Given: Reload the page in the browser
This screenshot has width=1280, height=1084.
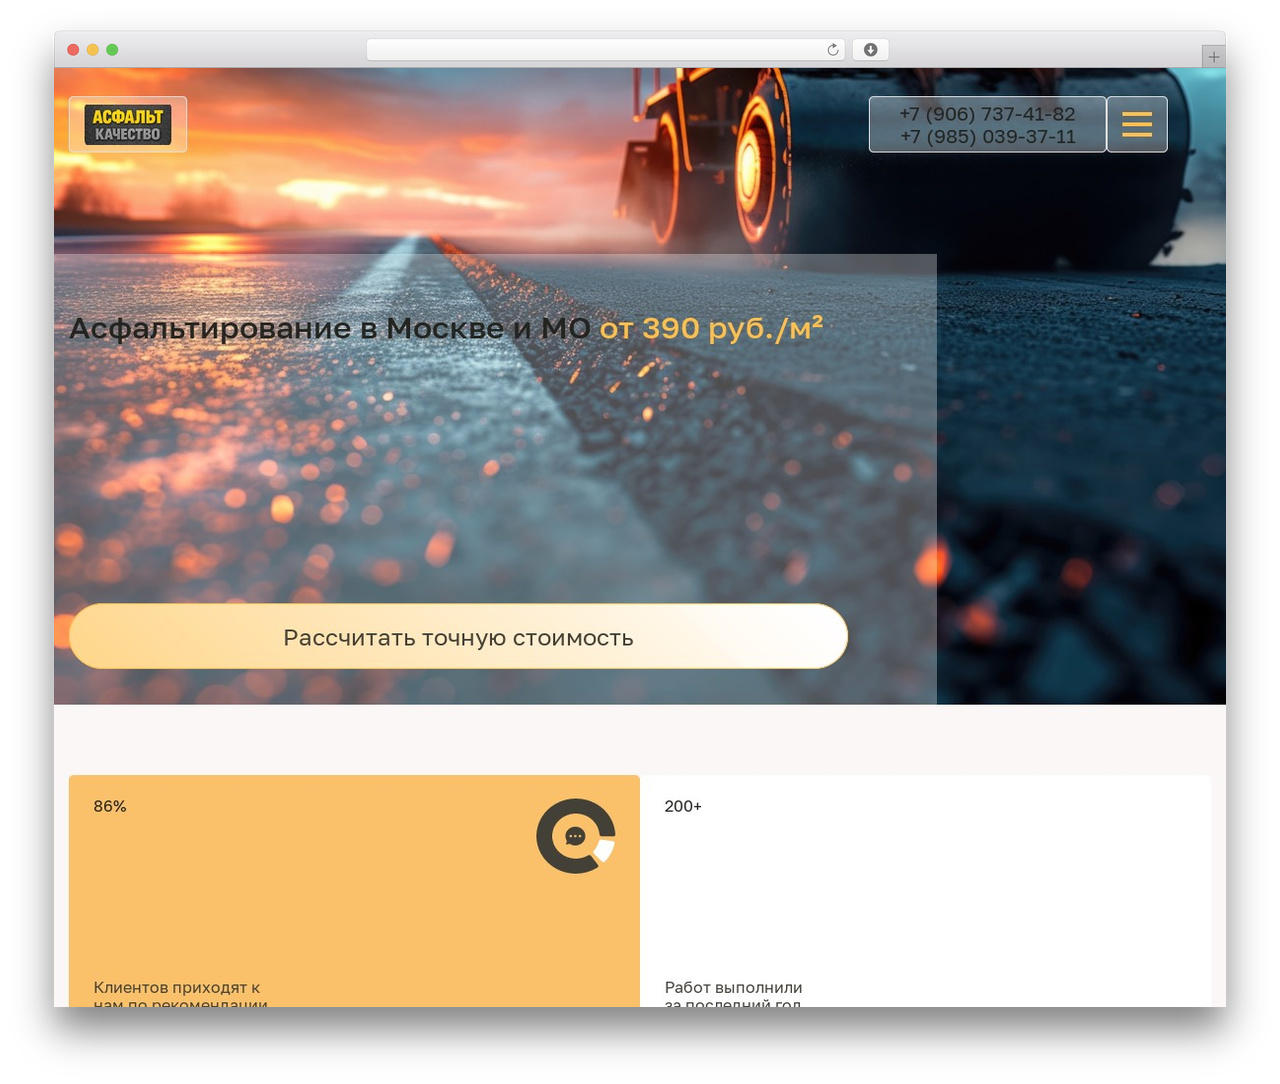Looking at the screenshot, I should [x=833, y=50].
